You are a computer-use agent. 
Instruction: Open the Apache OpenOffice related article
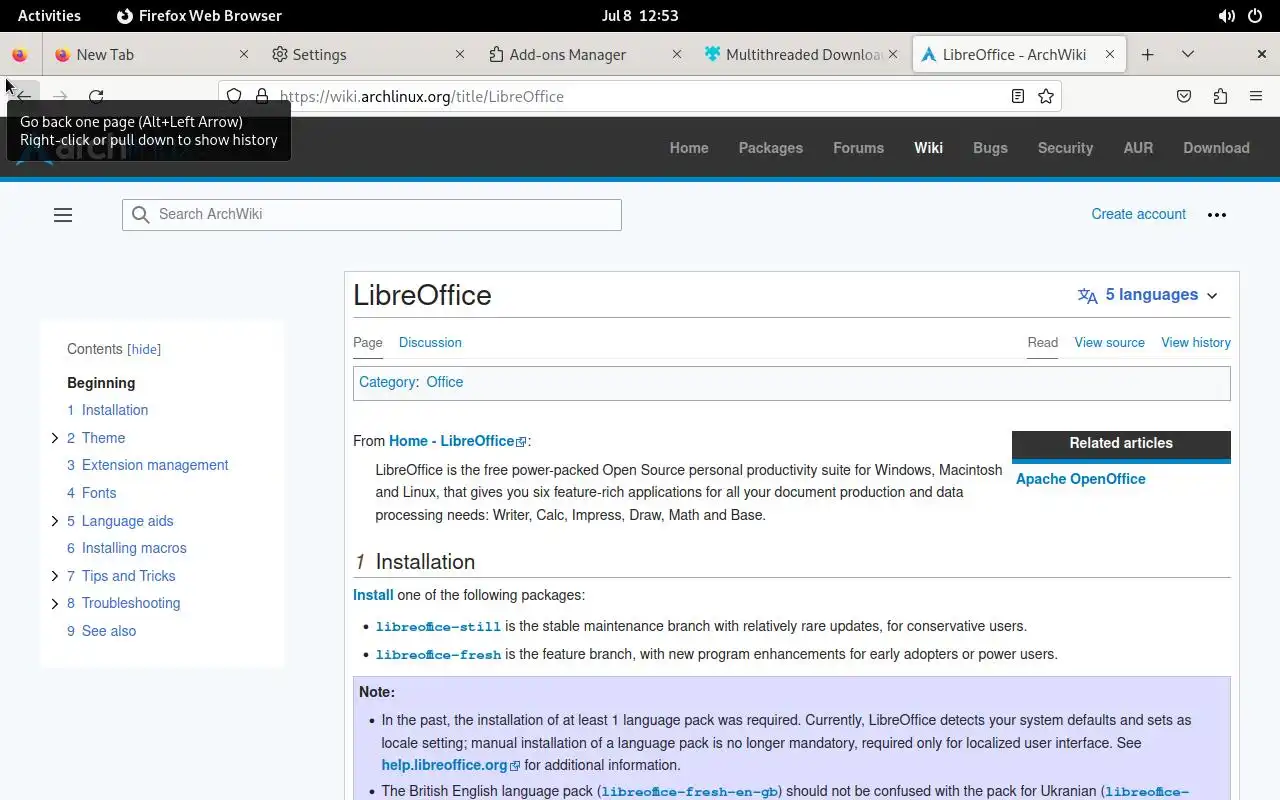1081,479
